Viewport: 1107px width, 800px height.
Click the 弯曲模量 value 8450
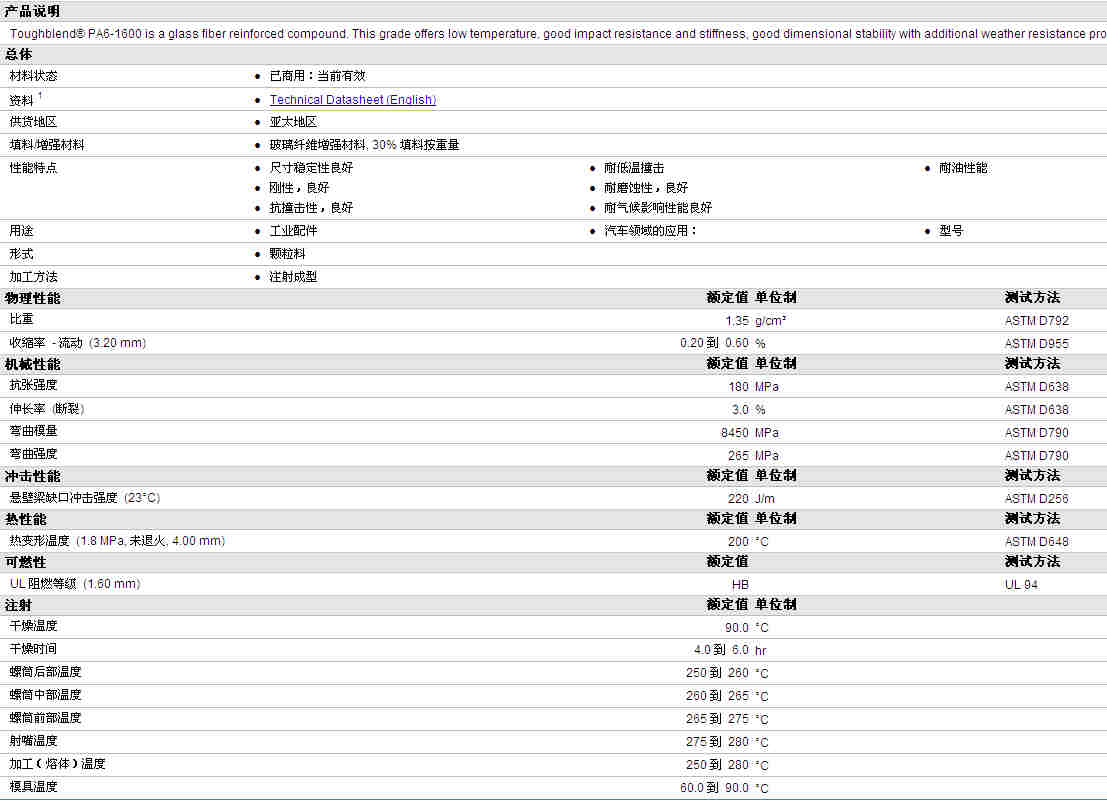tap(734, 433)
